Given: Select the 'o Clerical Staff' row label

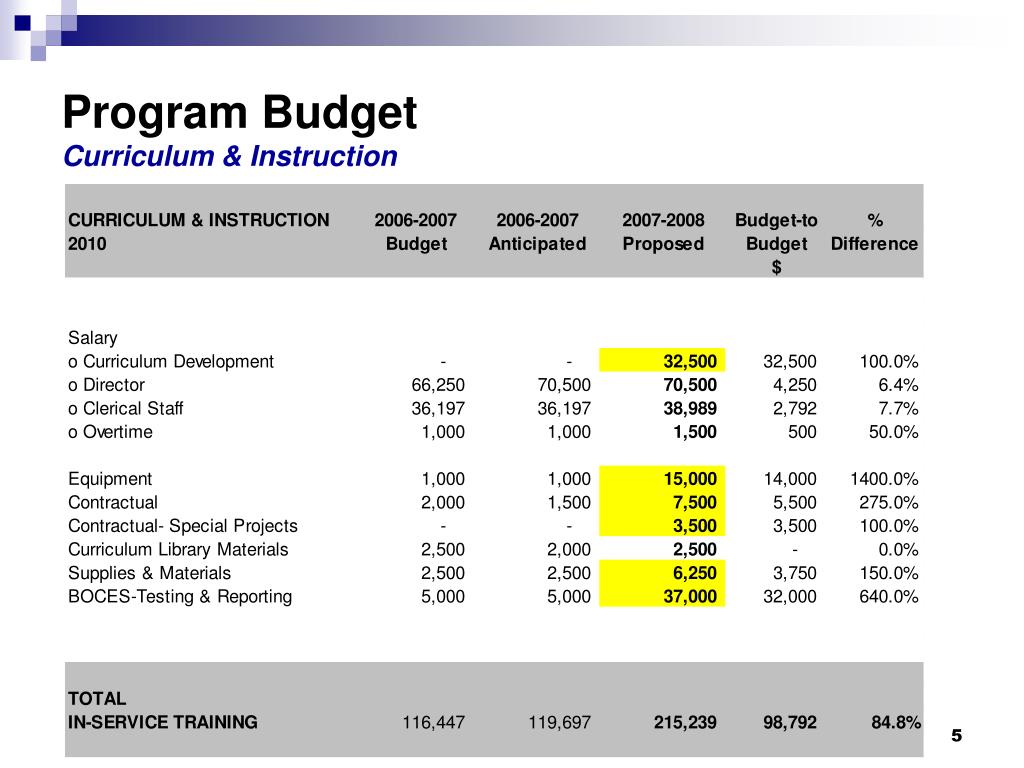Looking at the screenshot, I should tap(125, 409).
